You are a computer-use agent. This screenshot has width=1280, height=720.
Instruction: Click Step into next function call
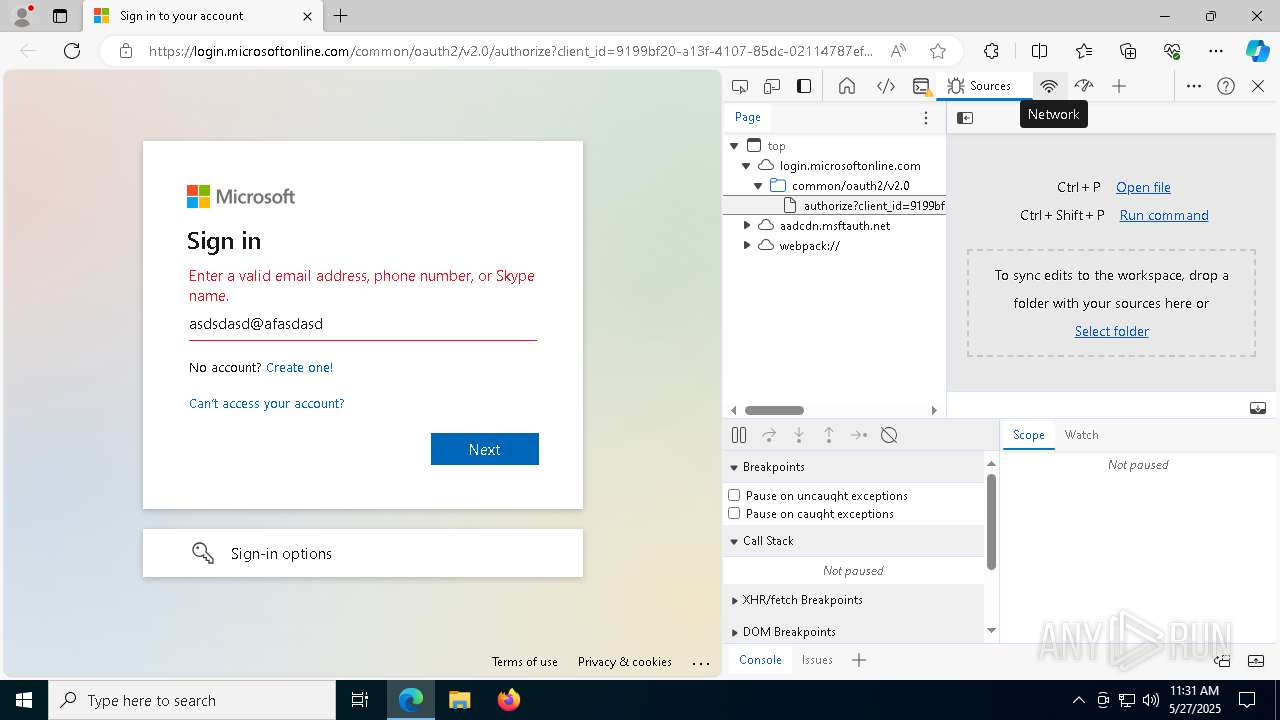[x=799, y=435]
